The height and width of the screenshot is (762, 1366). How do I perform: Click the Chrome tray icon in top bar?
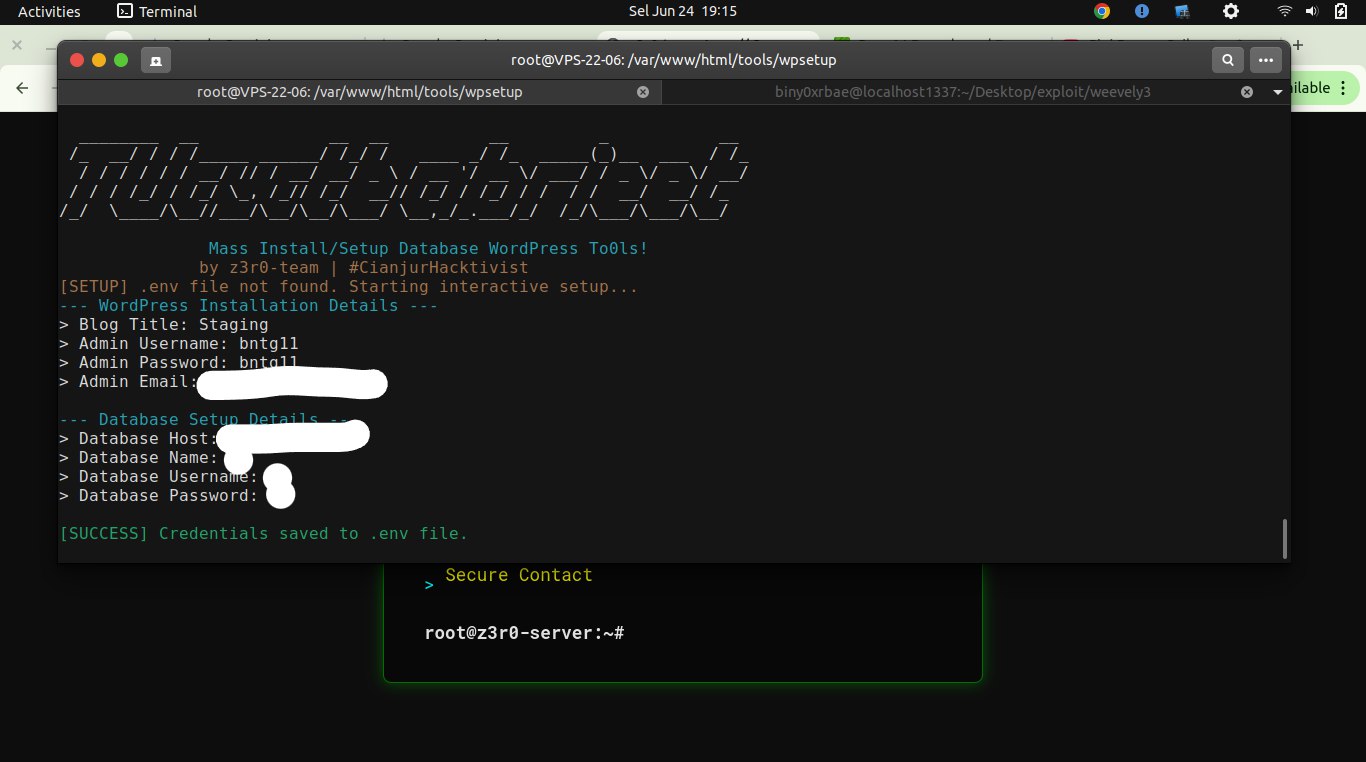1102,12
